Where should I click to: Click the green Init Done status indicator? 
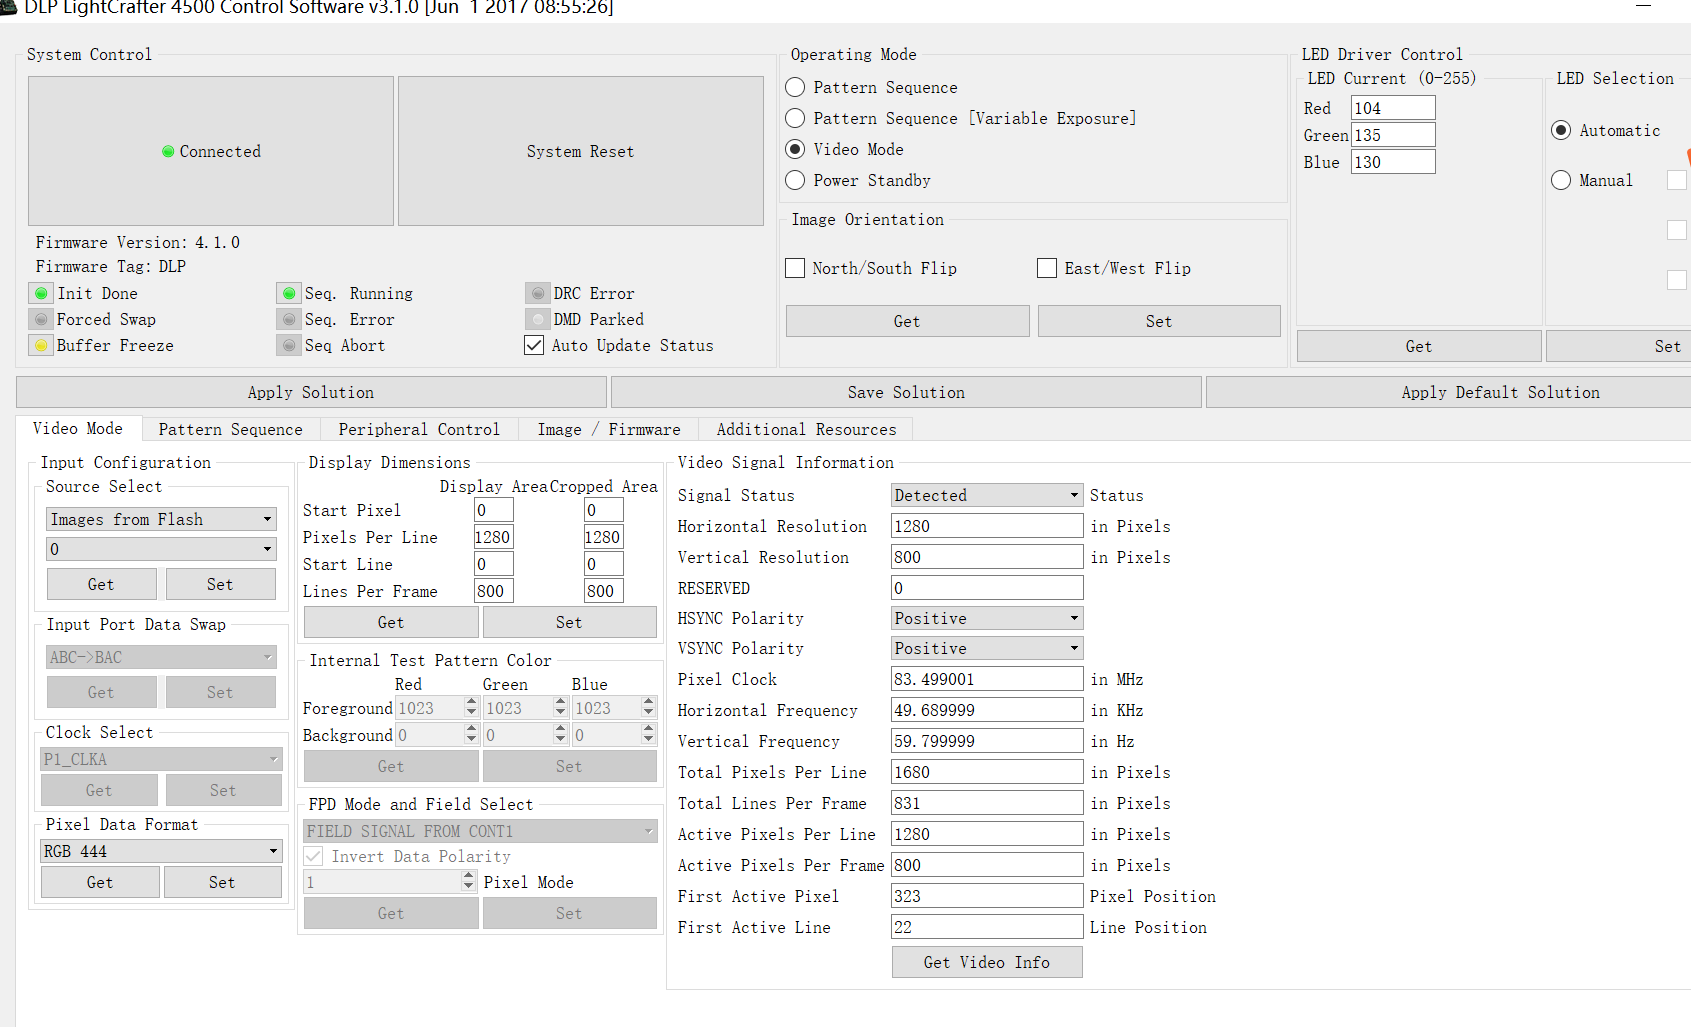point(41,294)
